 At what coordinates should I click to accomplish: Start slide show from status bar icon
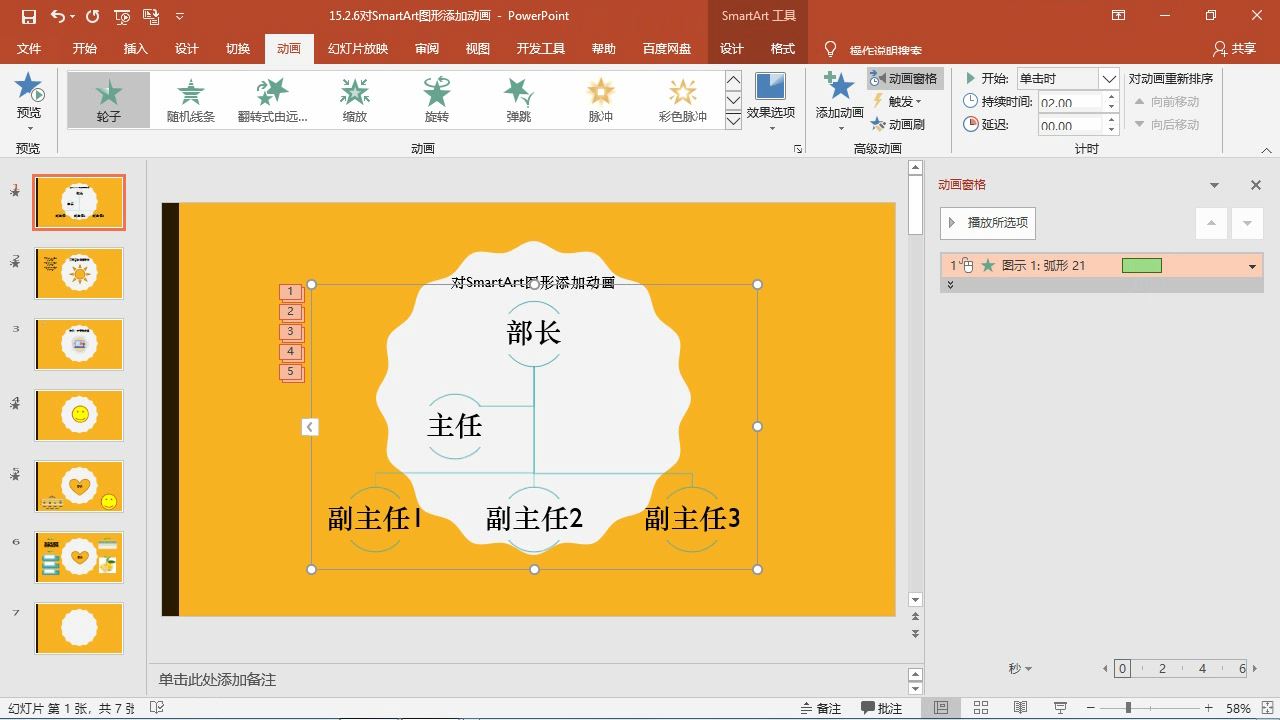pos(1061,708)
